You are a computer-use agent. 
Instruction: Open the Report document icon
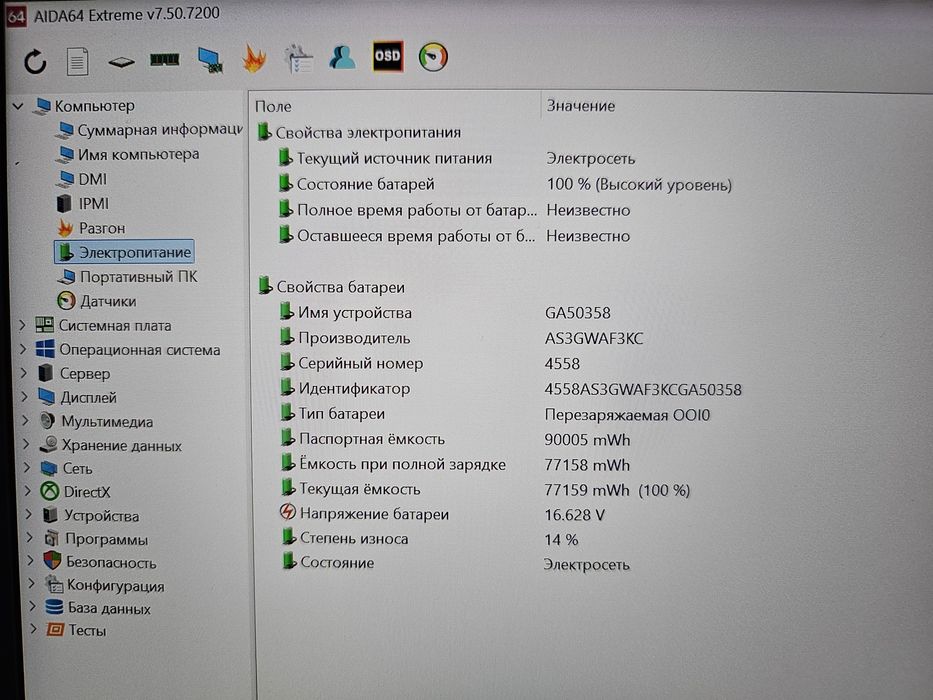(x=77, y=61)
